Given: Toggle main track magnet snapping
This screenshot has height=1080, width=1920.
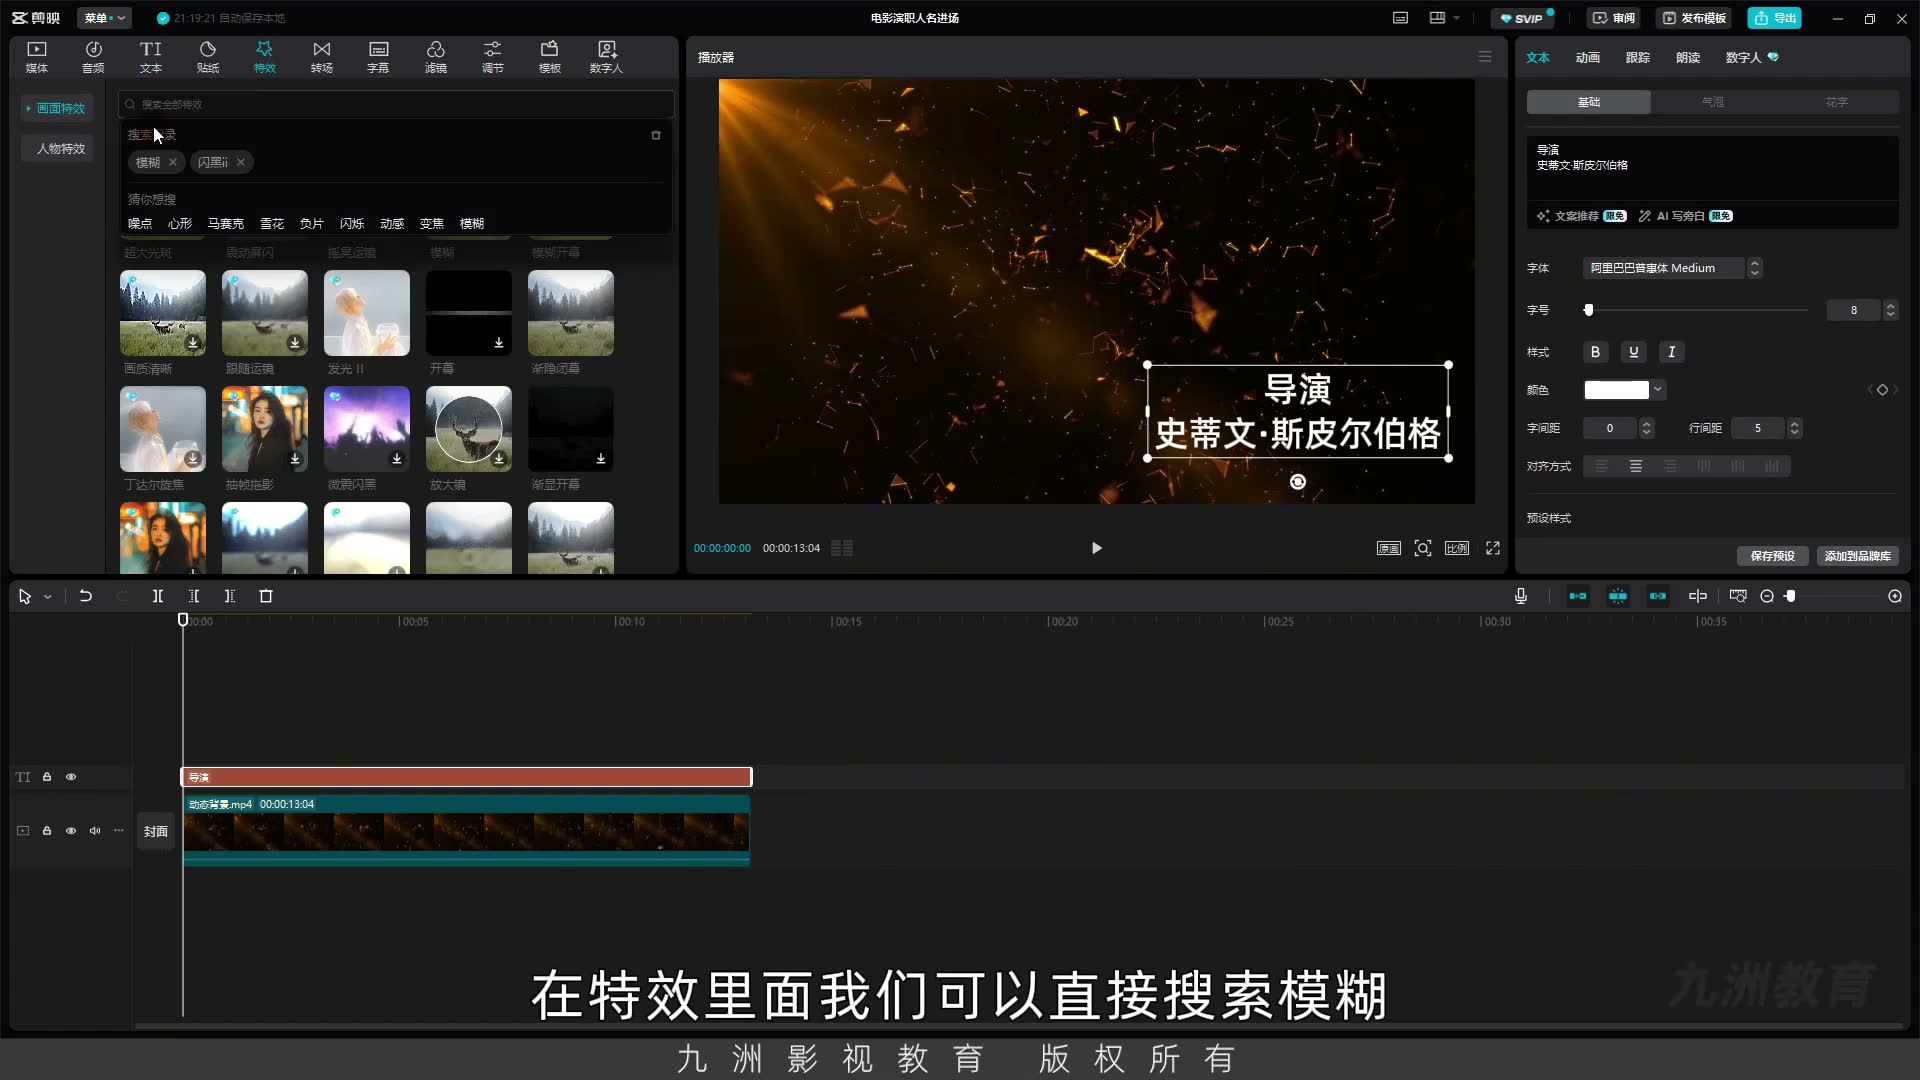Looking at the screenshot, I should [x=1578, y=596].
